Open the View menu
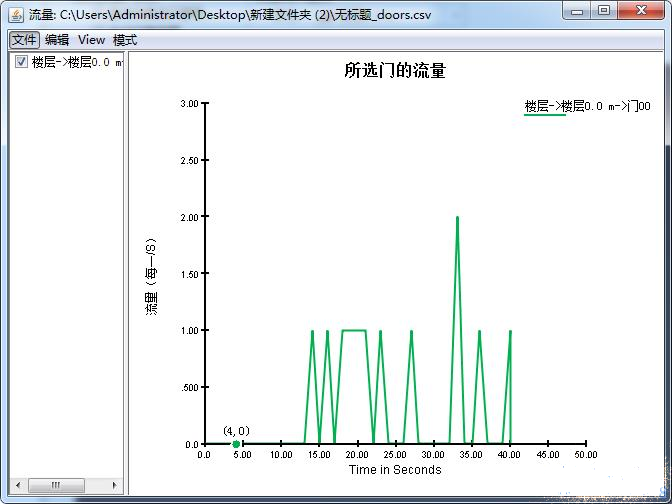The width and height of the screenshot is (672, 504). [91, 40]
